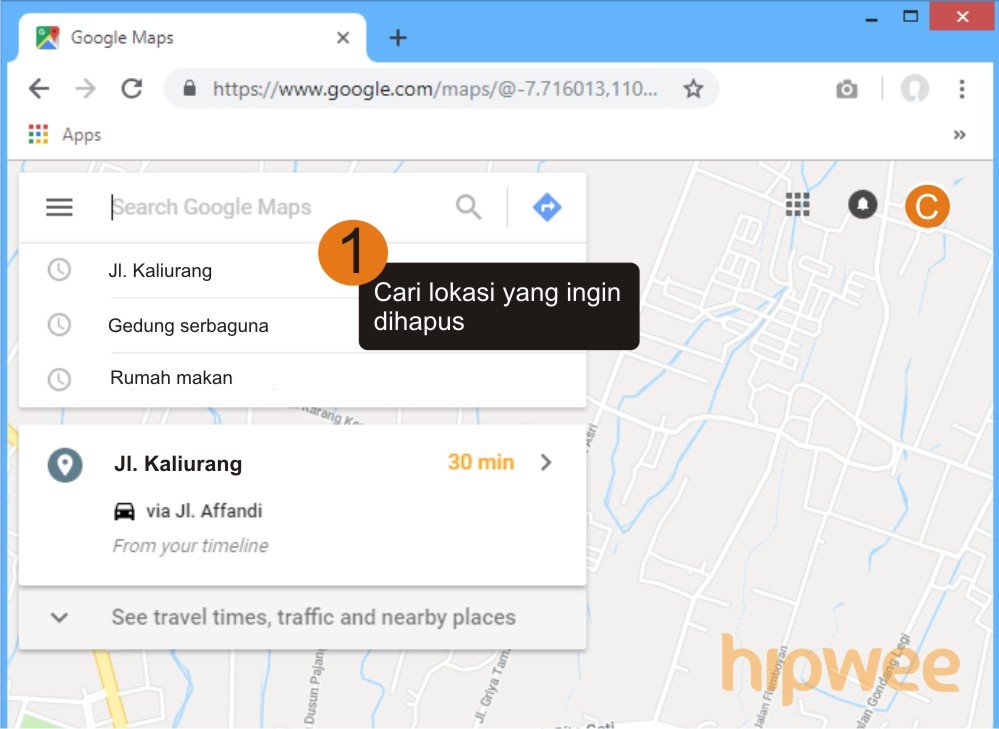Image resolution: width=999 pixels, height=729 pixels.
Task: Select Rumah makan from search history
Action: click(170, 377)
